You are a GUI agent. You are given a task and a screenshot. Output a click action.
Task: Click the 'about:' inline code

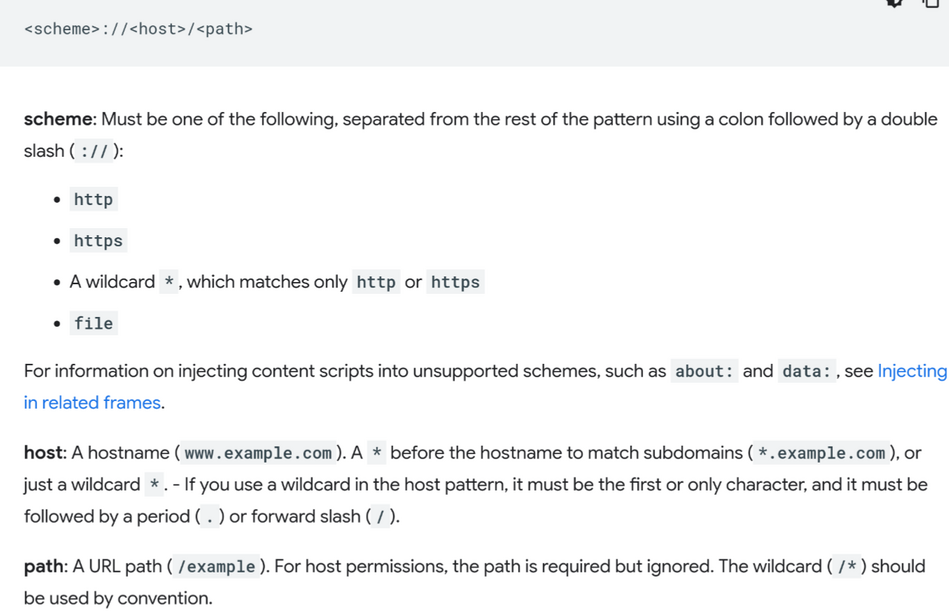tap(704, 371)
